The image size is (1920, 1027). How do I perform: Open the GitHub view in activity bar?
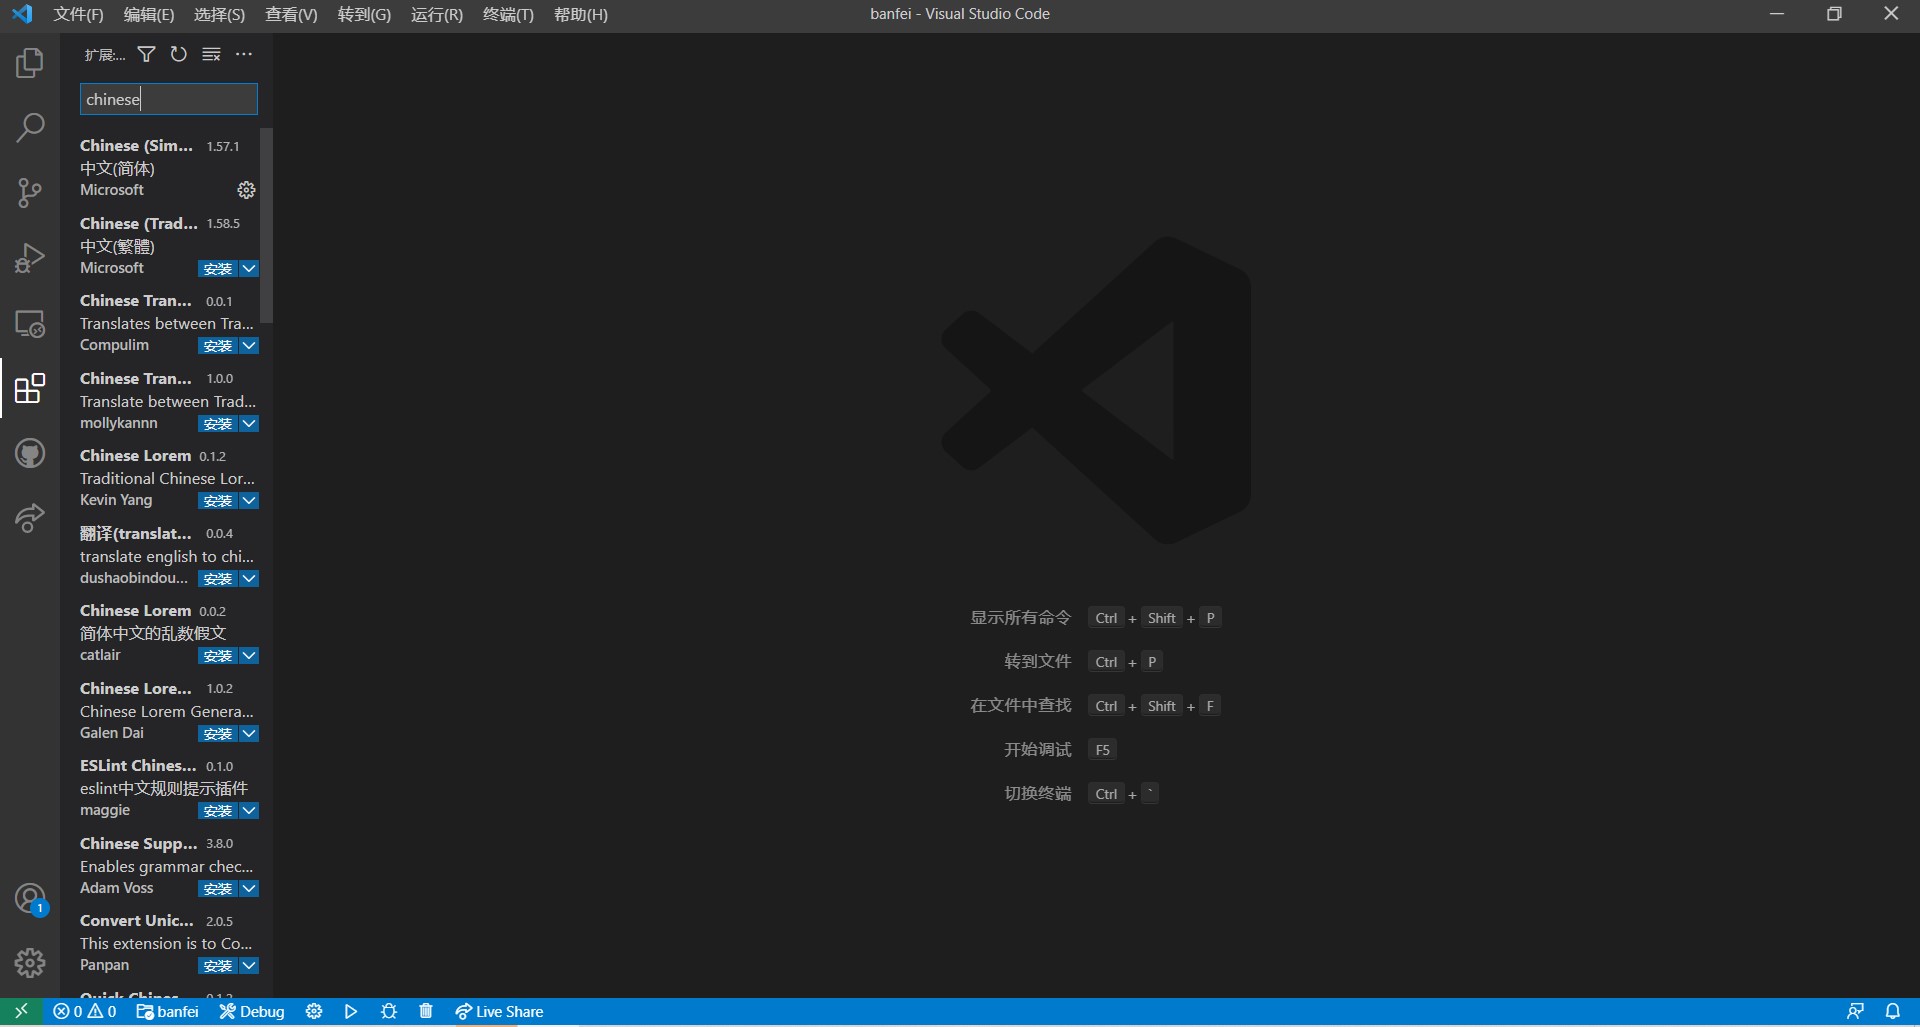[x=30, y=453]
